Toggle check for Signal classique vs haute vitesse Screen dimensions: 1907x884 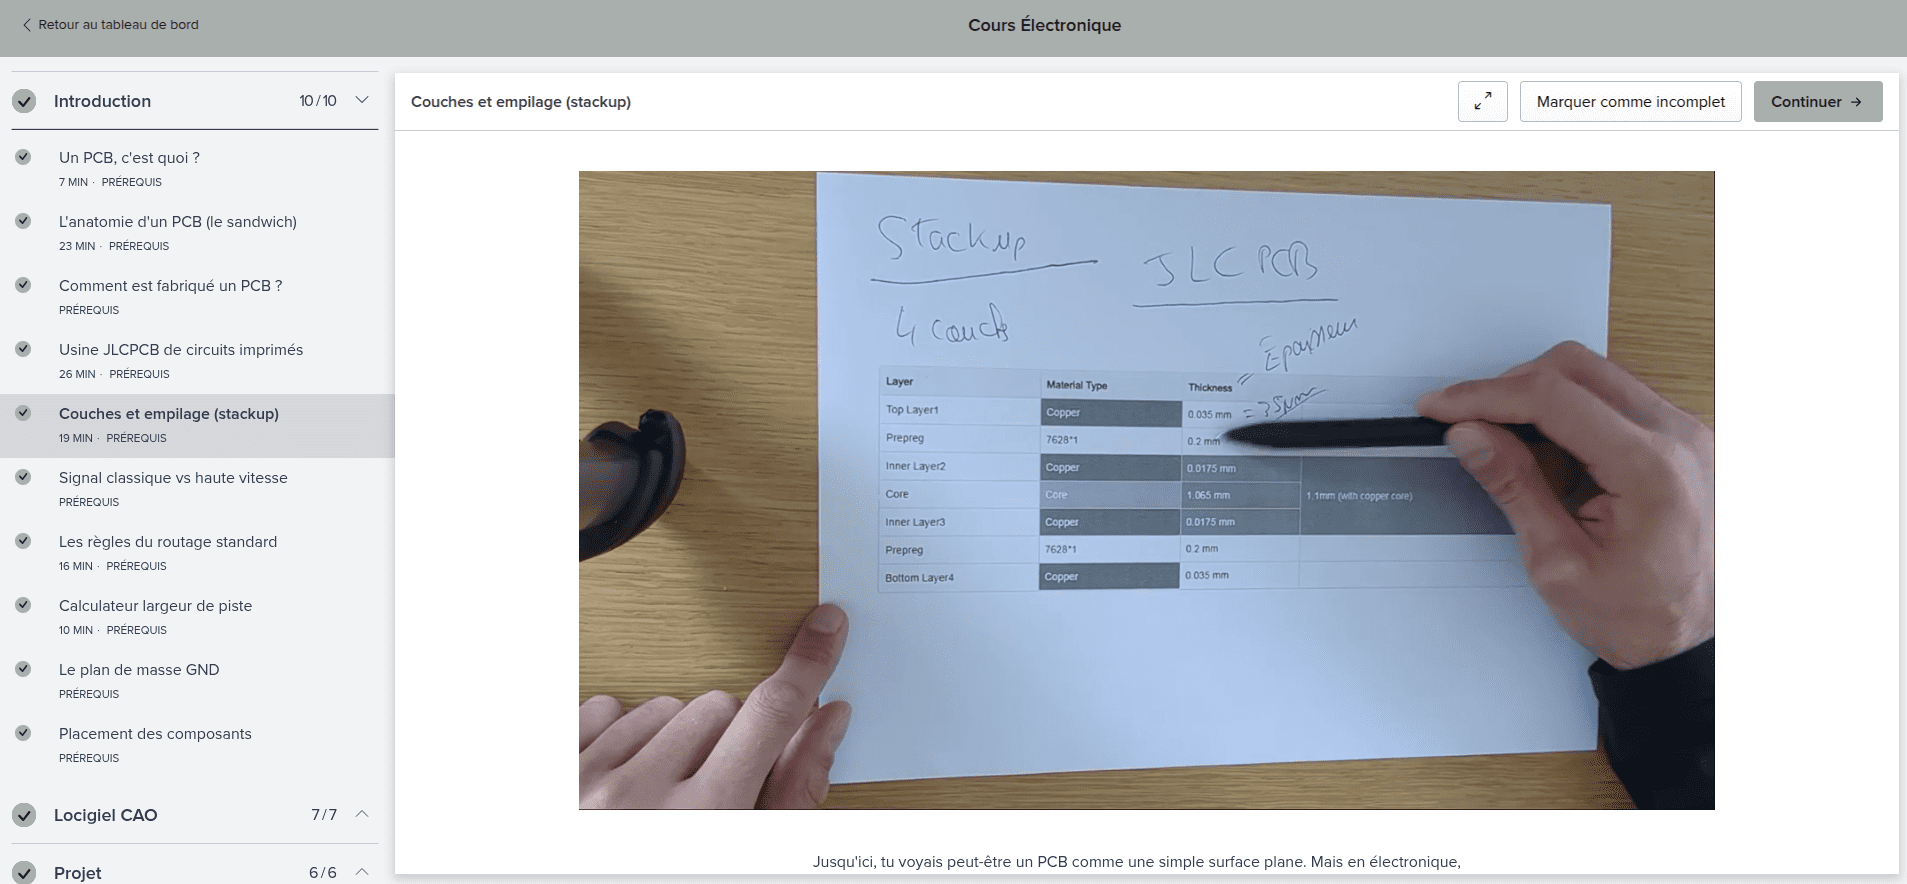point(23,477)
